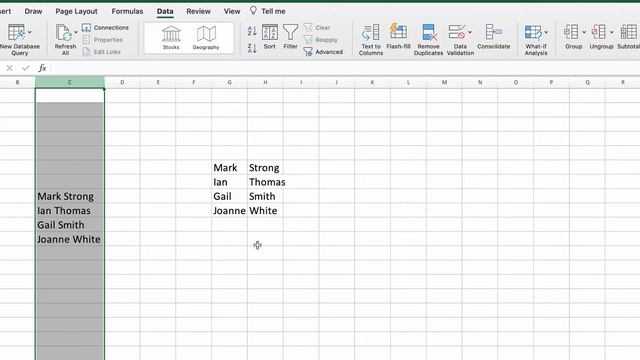The image size is (640, 360).
Task: Group the selected rows or columns
Action: pyautogui.click(x=573, y=37)
